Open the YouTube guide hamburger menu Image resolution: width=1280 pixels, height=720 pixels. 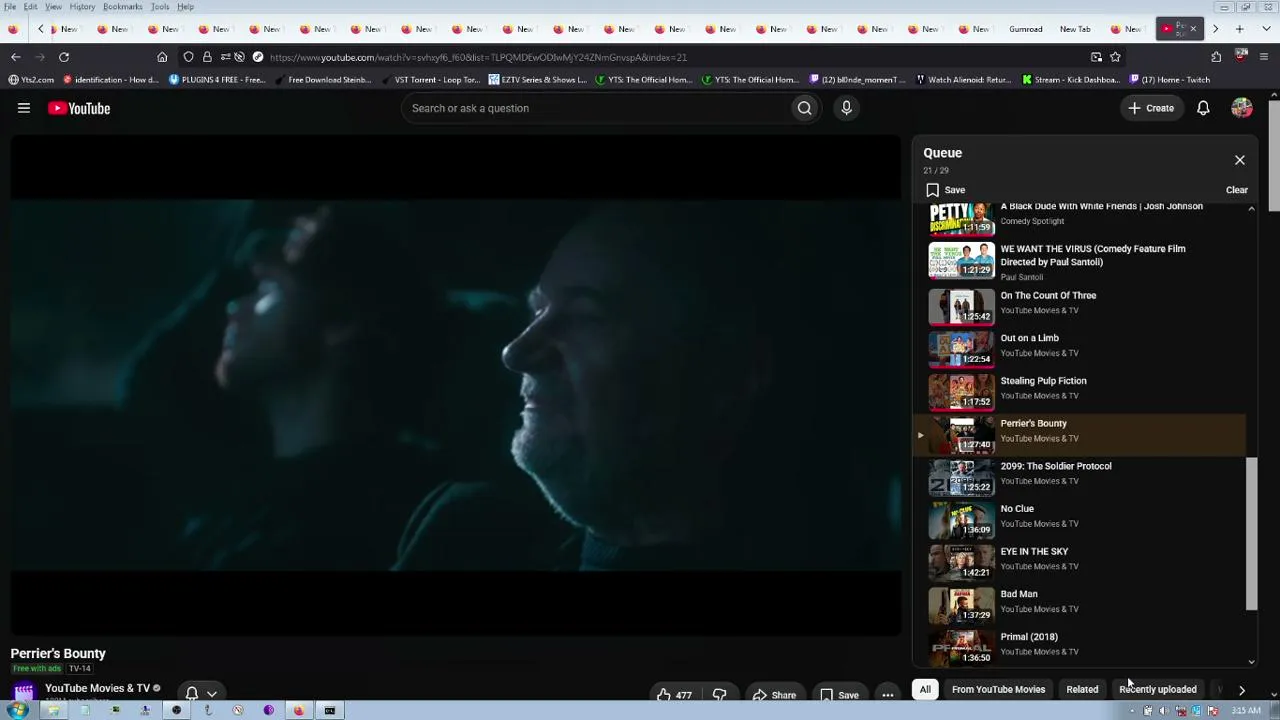click(x=24, y=108)
